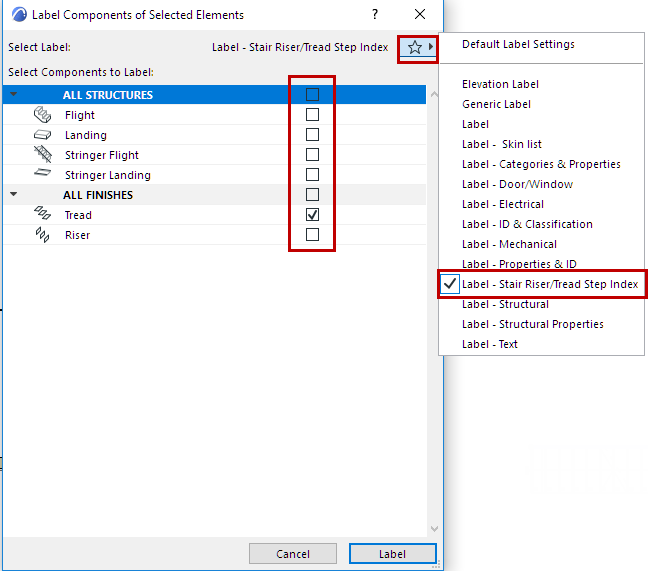
Task: Click the Riser component icon
Action: pyautogui.click(x=42, y=235)
